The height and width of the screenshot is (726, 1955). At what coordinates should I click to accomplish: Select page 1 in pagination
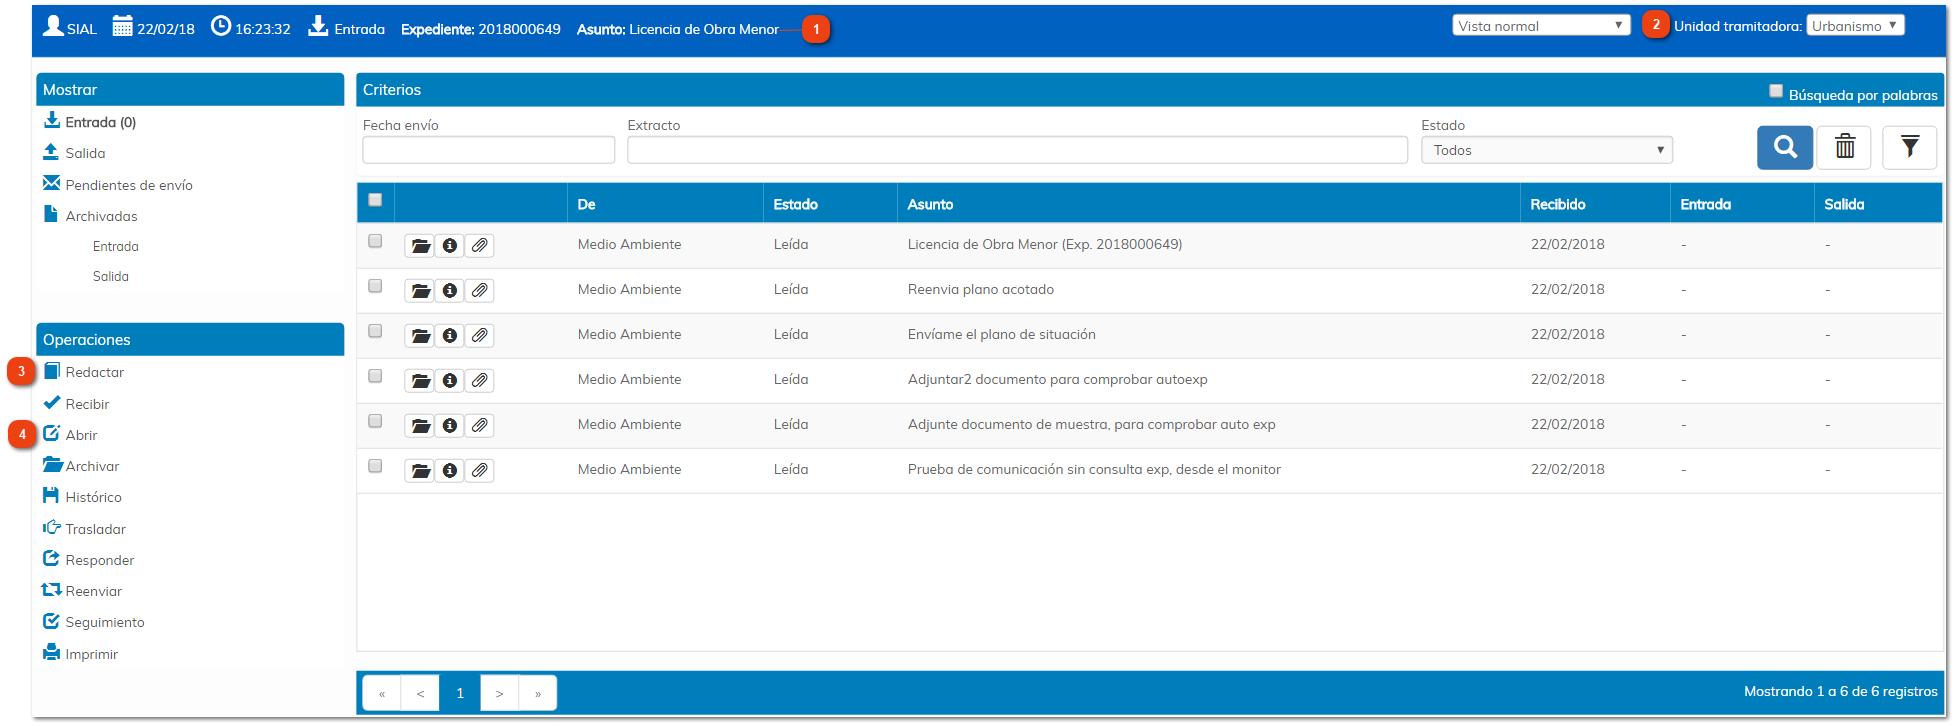pyautogui.click(x=460, y=693)
